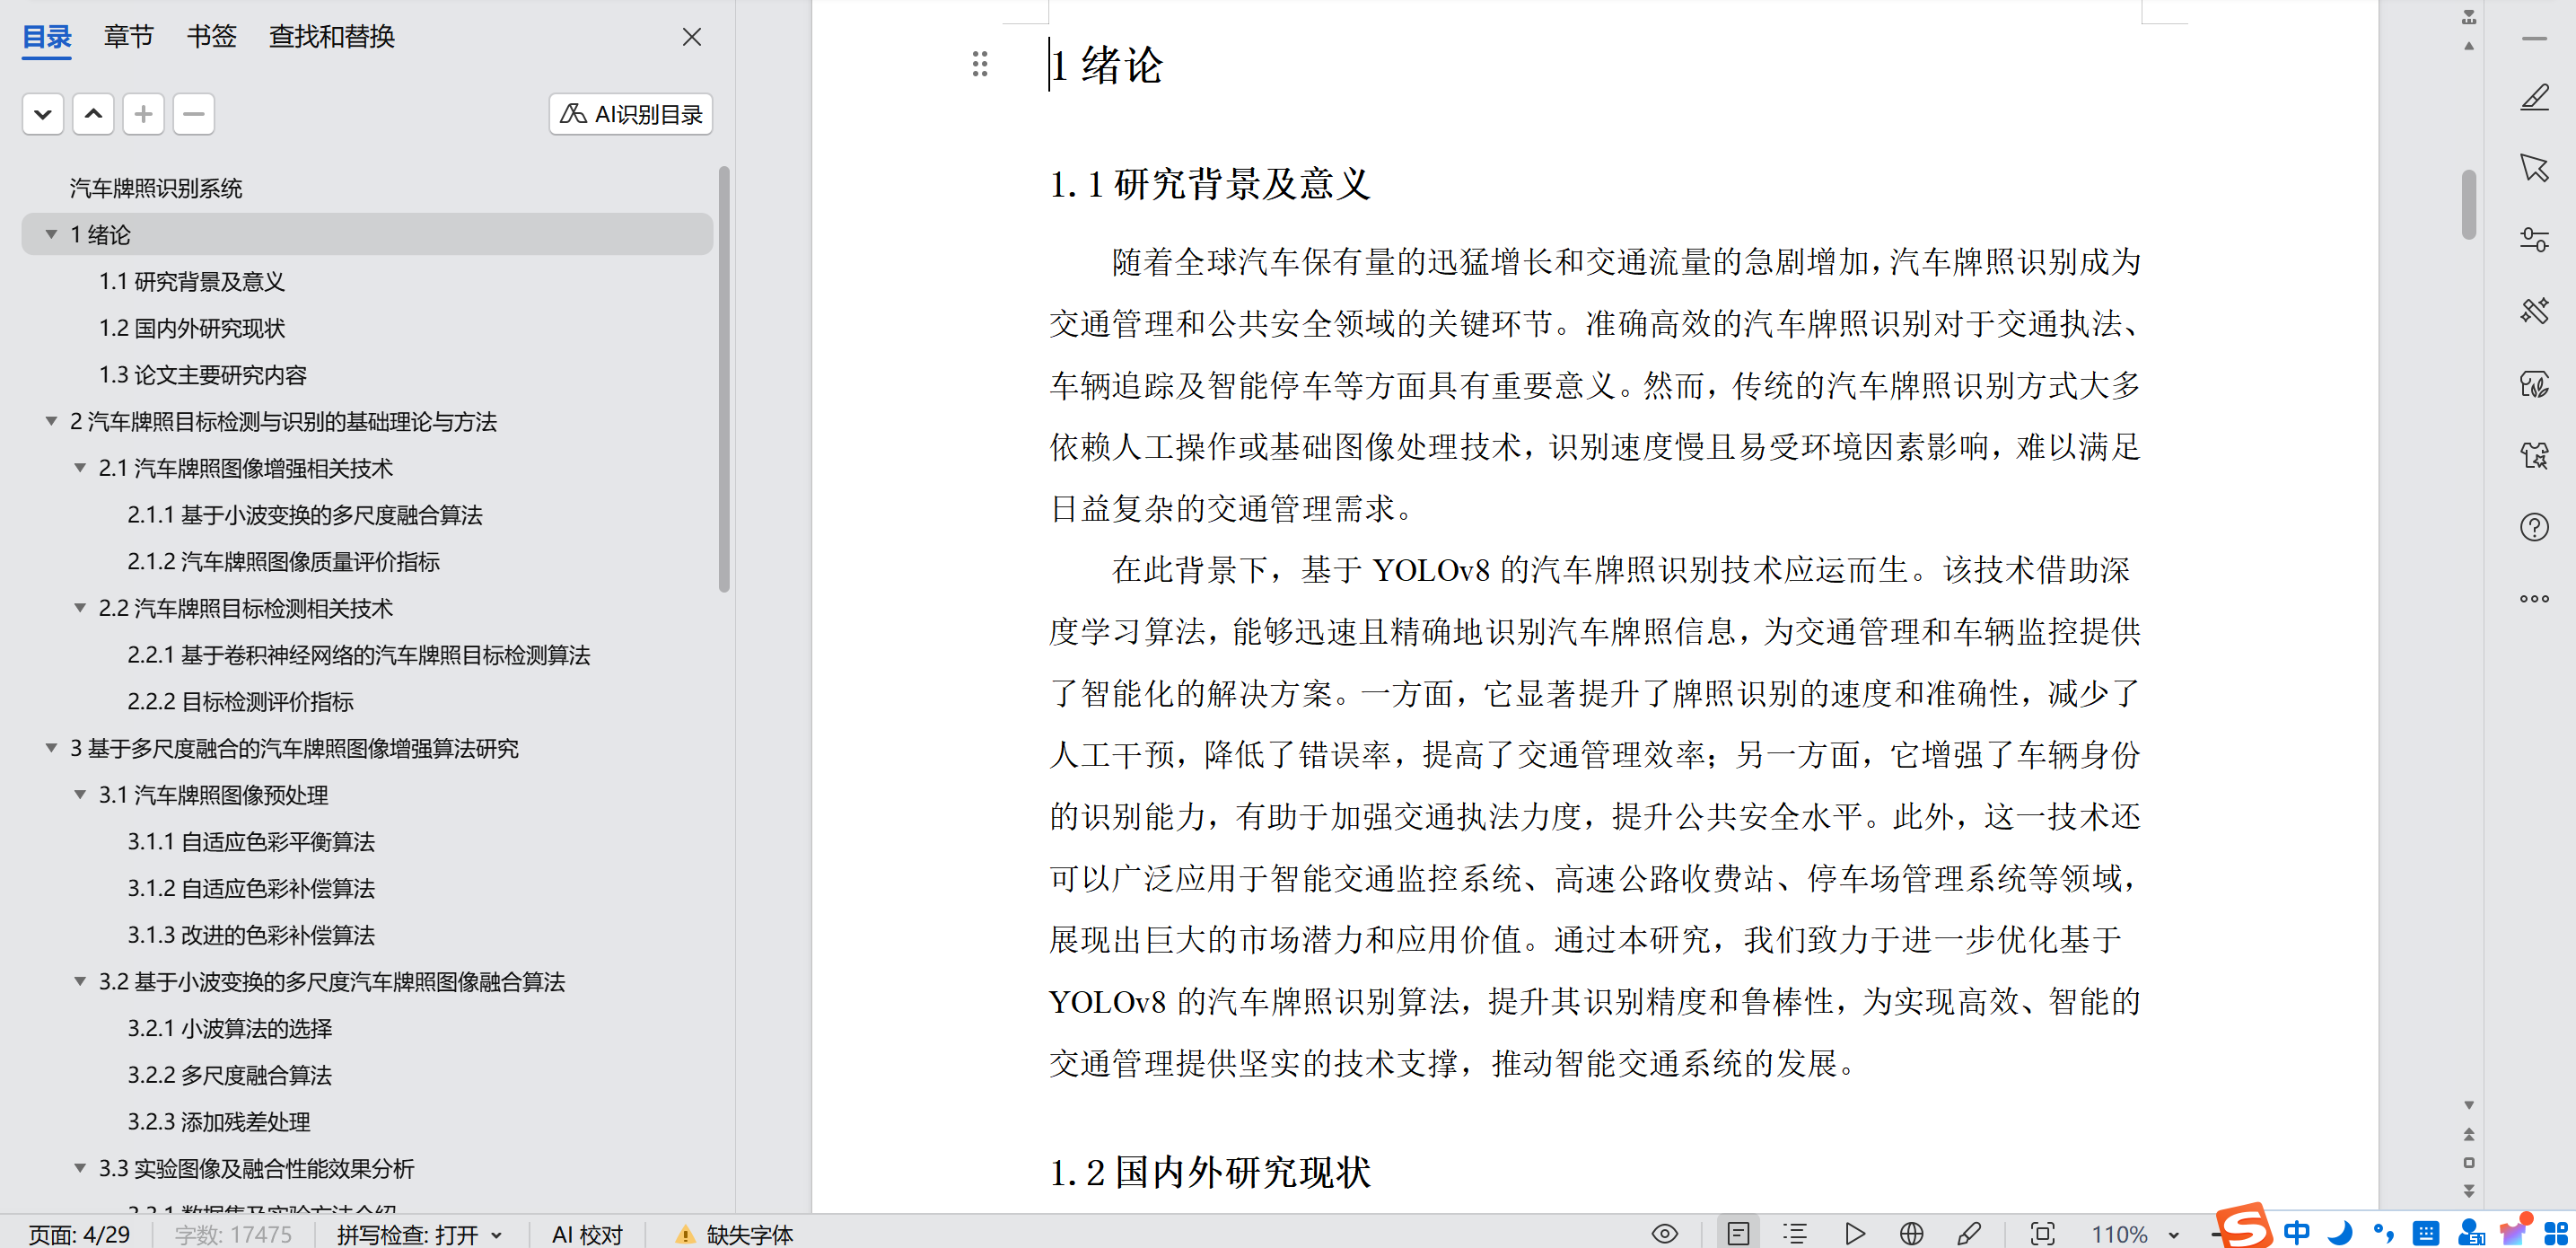Jump to 3.1.3 改进的色彩补偿算法
This screenshot has height=1248, width=2576.
[x=251, y=935]
